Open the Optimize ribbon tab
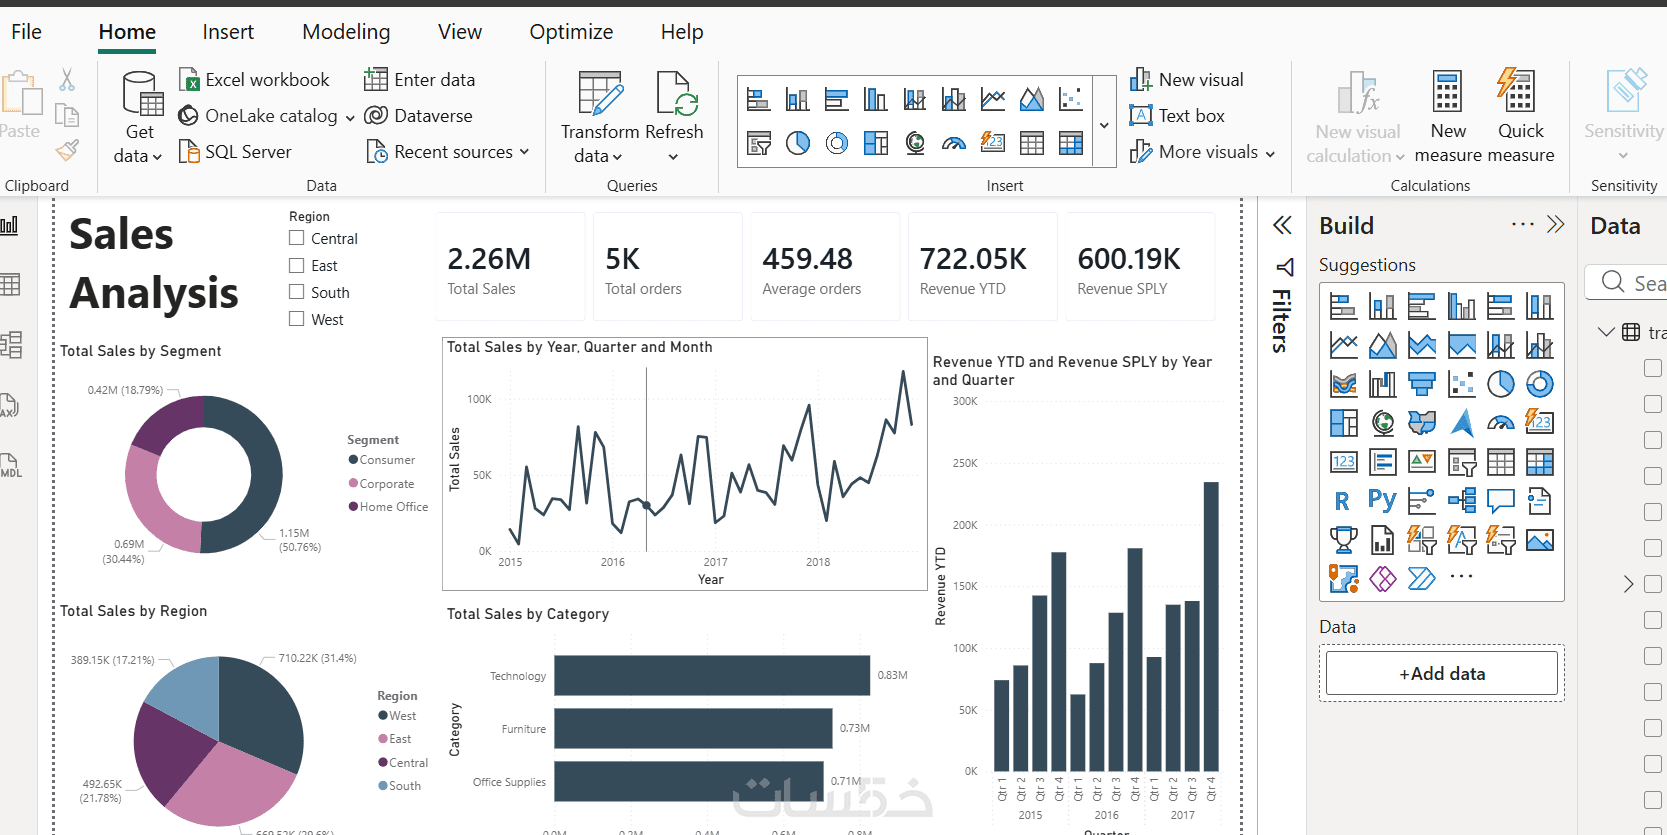Image resolution: width=1667 pixels, height=835 pixels. point(571,32)
